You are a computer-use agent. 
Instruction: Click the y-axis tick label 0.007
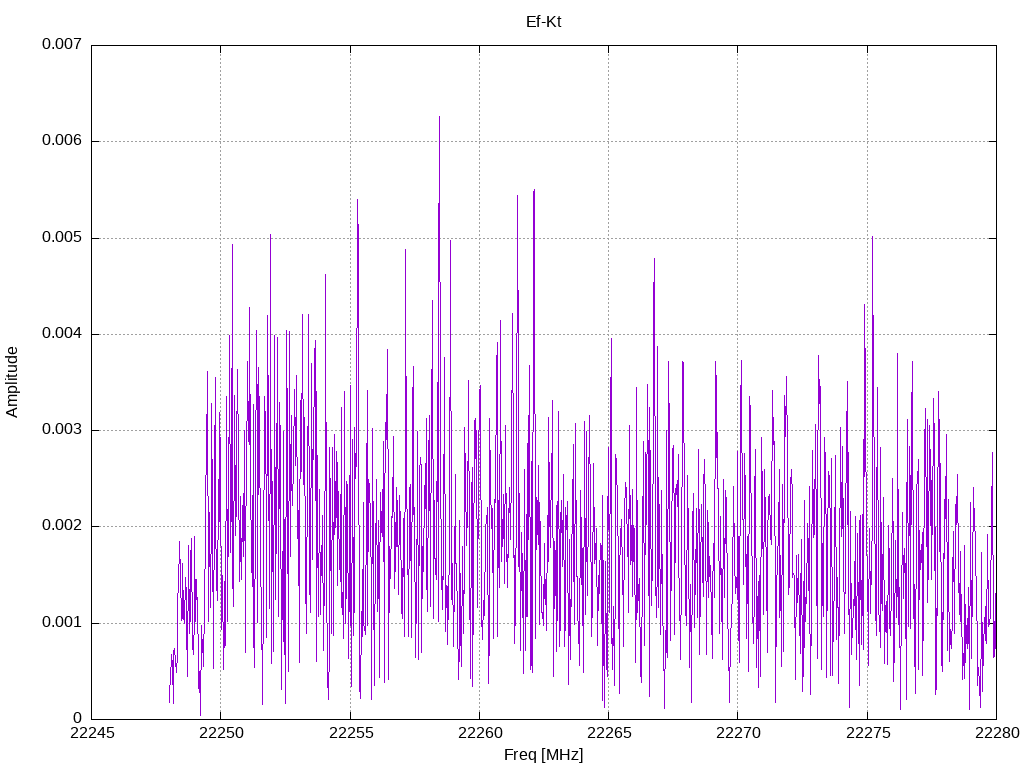pyautogui.click(x=62, y=44)
